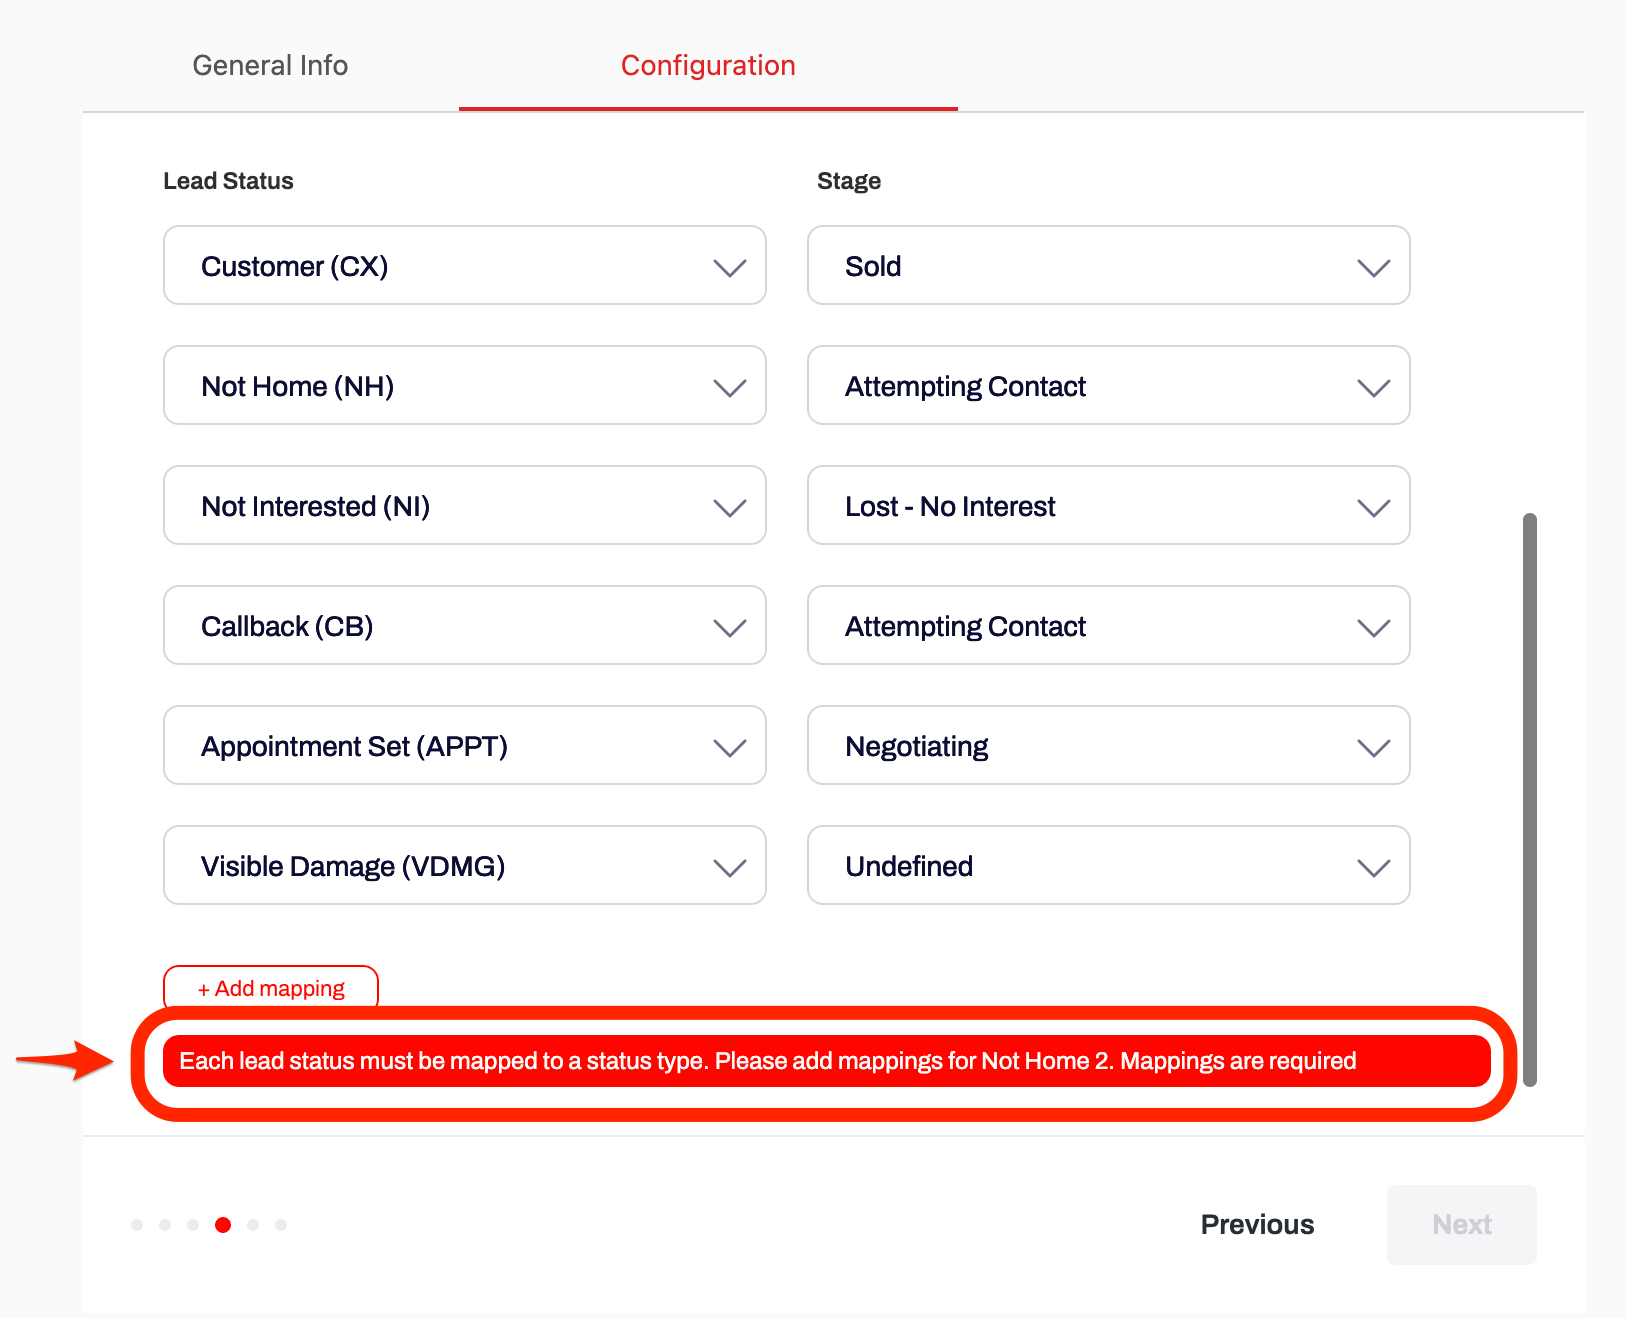Select the Configuration tab
Screen dimensions: 1626x1318
click(708, 65)
